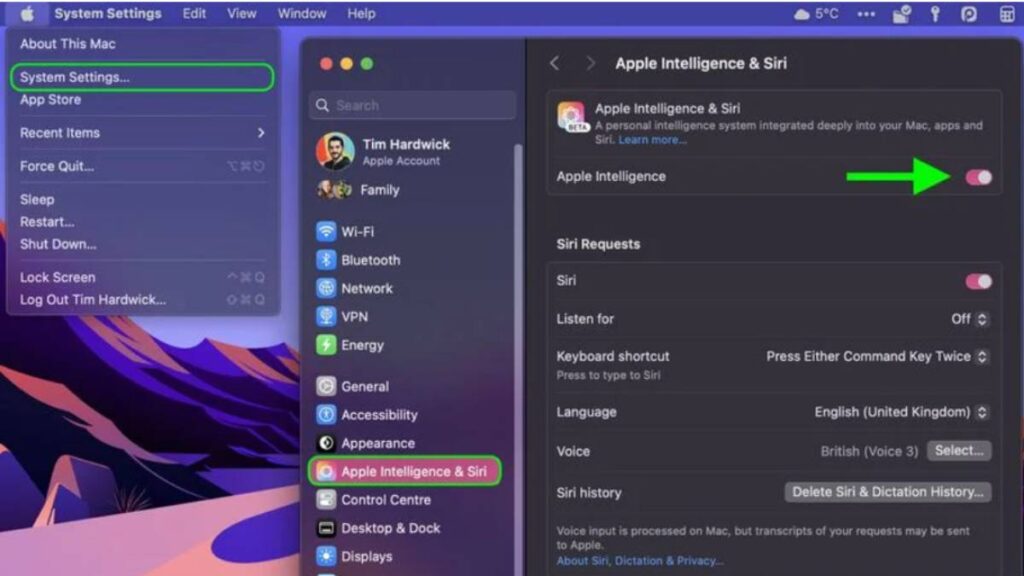Open About Siri, Dictation & Privacy… link
Screen dimensions: 1024x576
tap(639, 560)
